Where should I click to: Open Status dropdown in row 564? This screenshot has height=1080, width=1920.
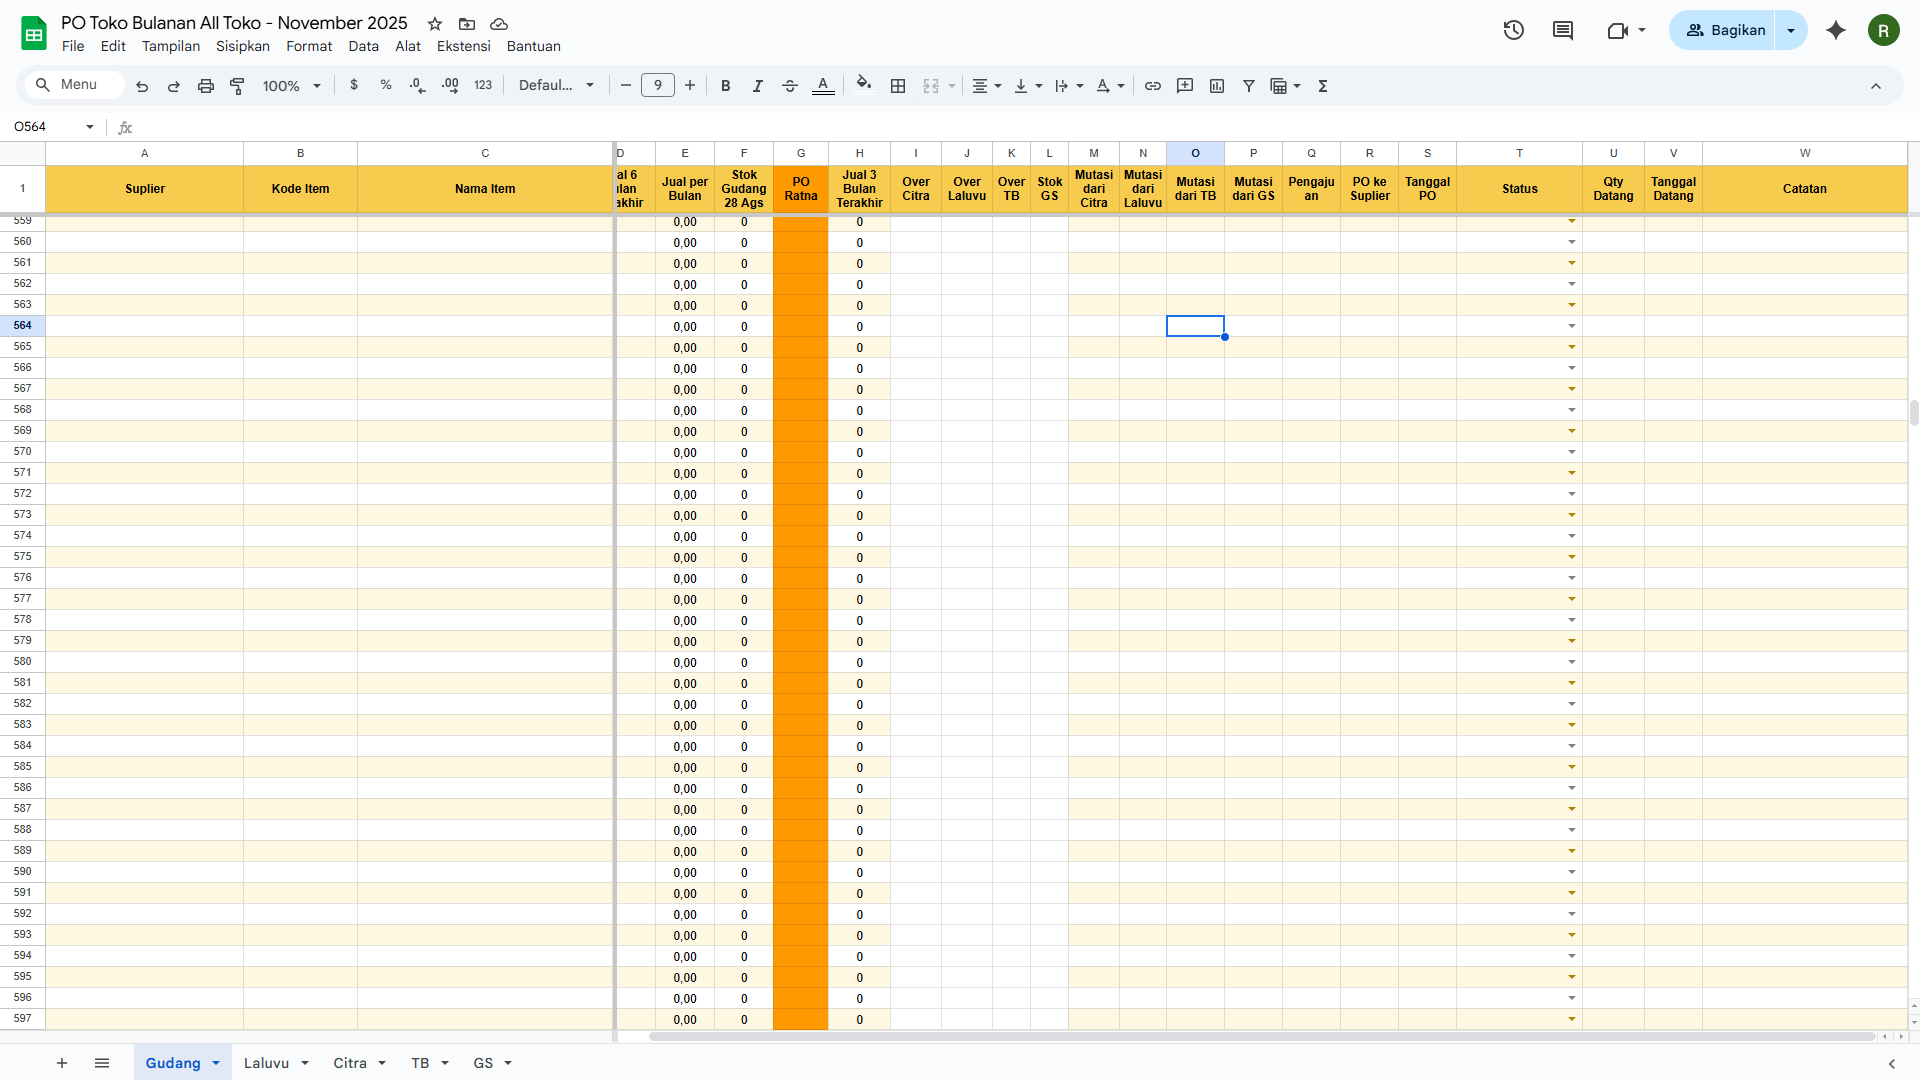tap(1571, 326)
